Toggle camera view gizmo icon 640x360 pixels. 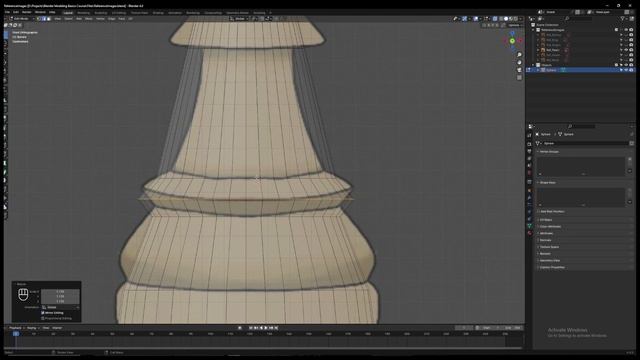pyautogui.click(x=519, y=70)
